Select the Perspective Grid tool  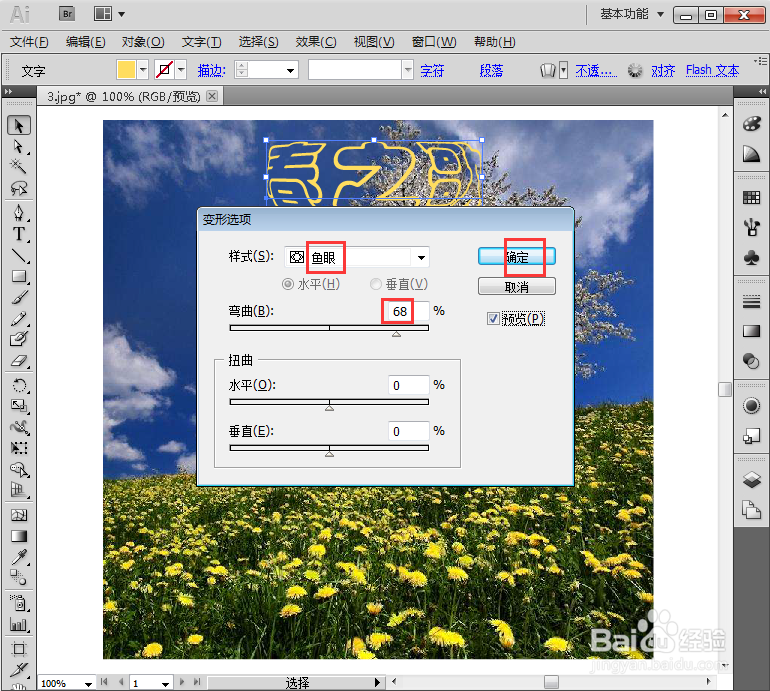tap(19, 490)
